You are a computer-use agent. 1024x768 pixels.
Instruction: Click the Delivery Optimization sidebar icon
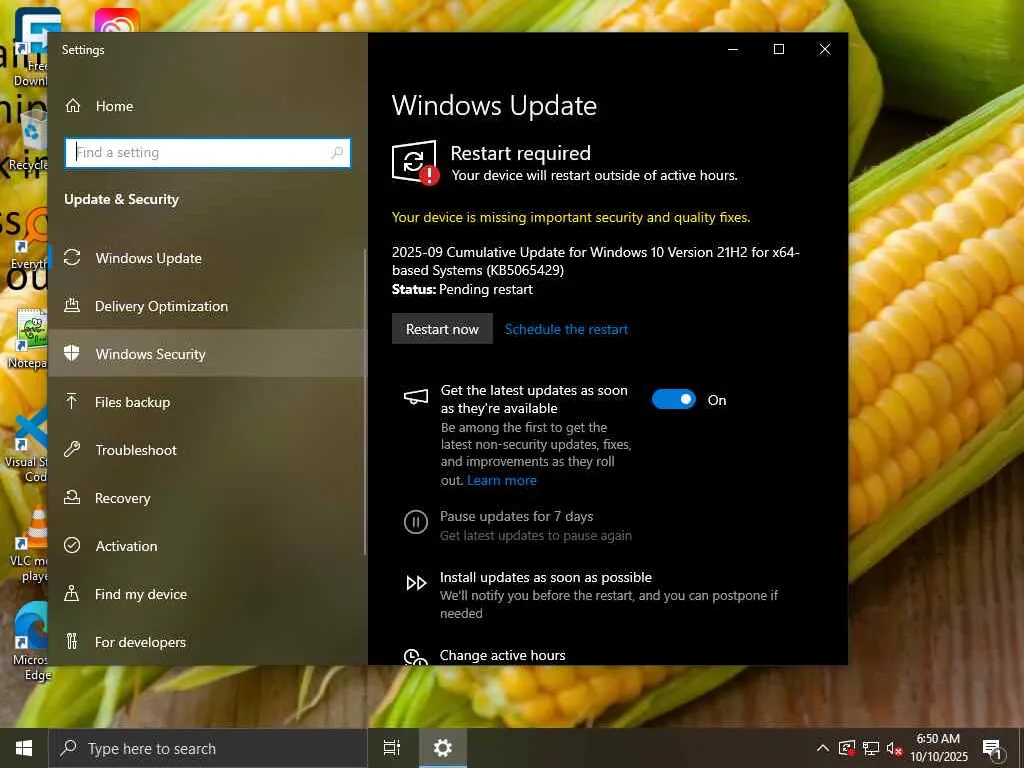pos(72,305)
